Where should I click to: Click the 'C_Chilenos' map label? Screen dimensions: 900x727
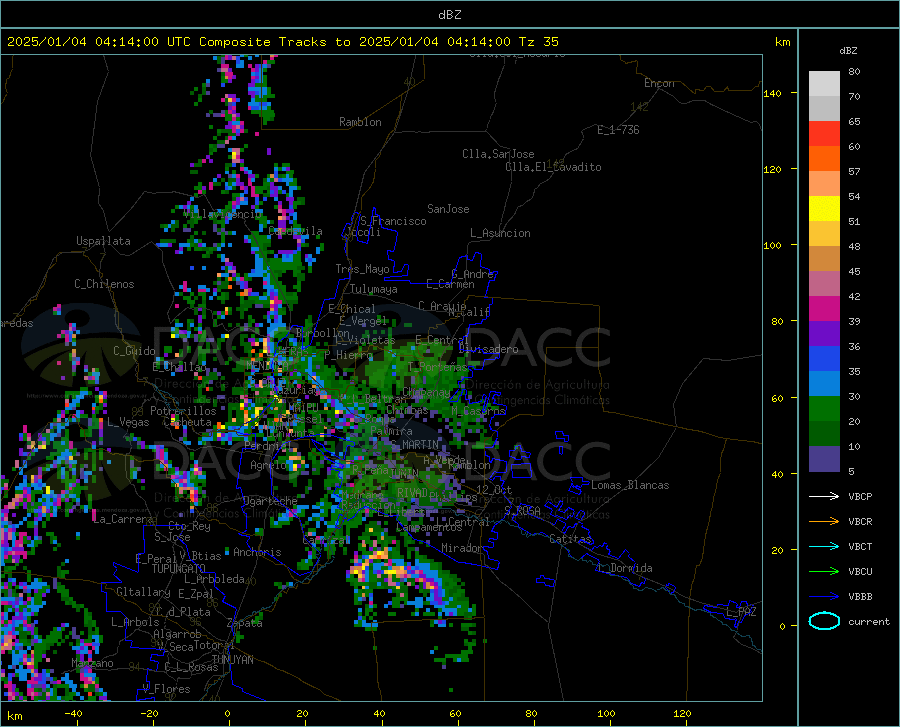pos(104,284)
